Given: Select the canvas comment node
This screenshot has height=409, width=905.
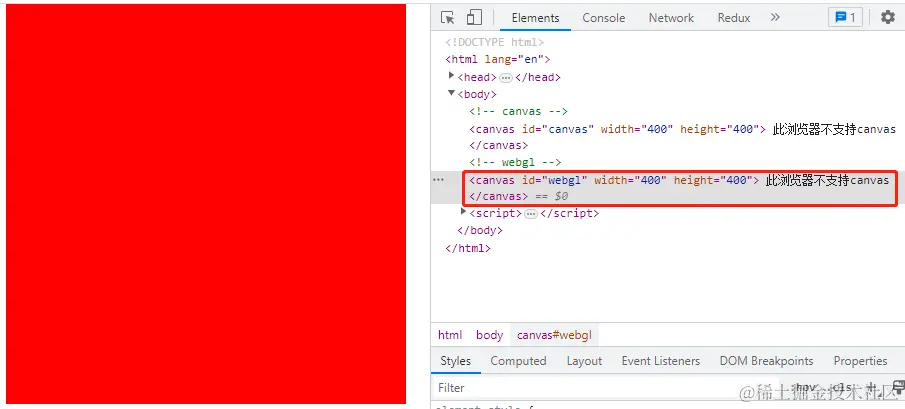Looking at the screenshot, I should pos(518,111).
